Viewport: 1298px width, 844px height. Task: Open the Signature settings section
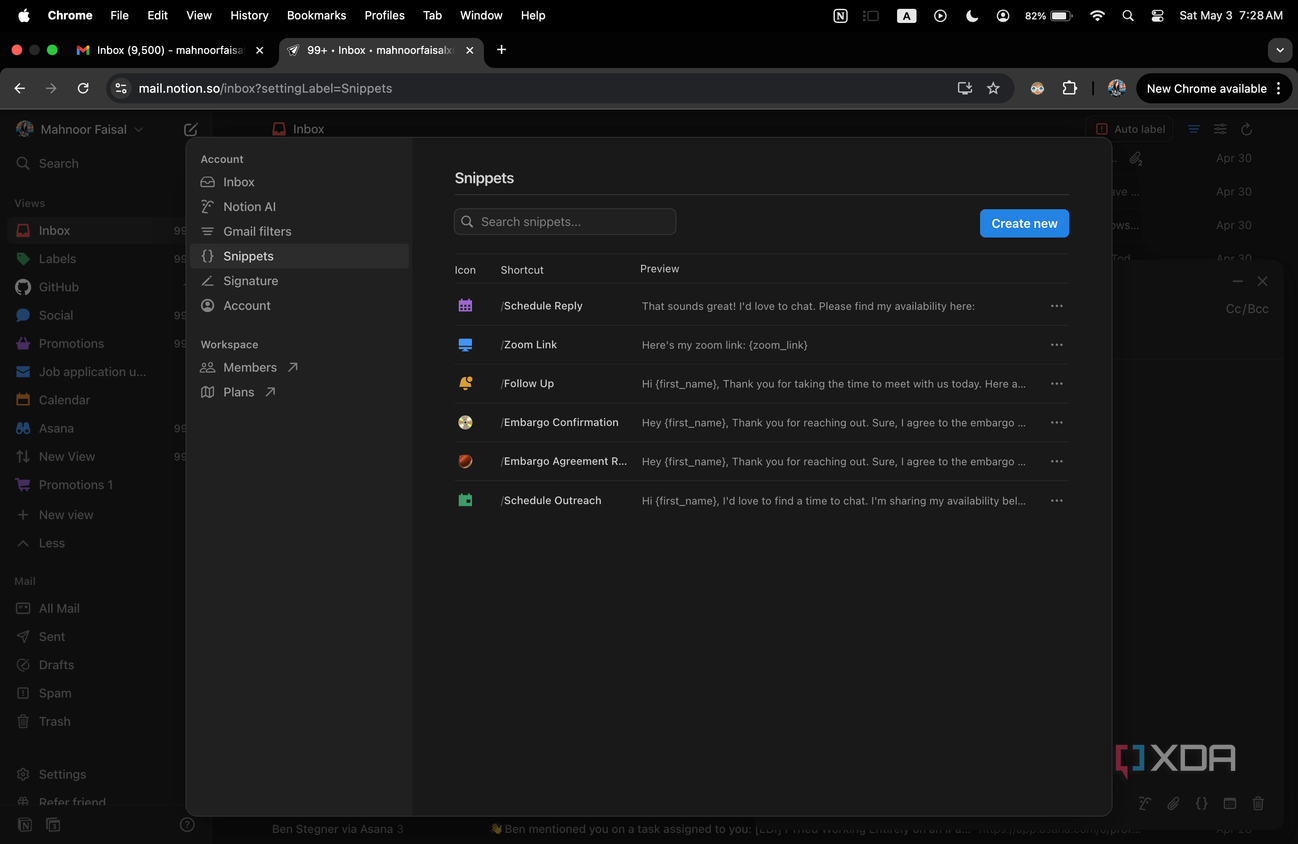pyautogui.click(x=300, y=281)
